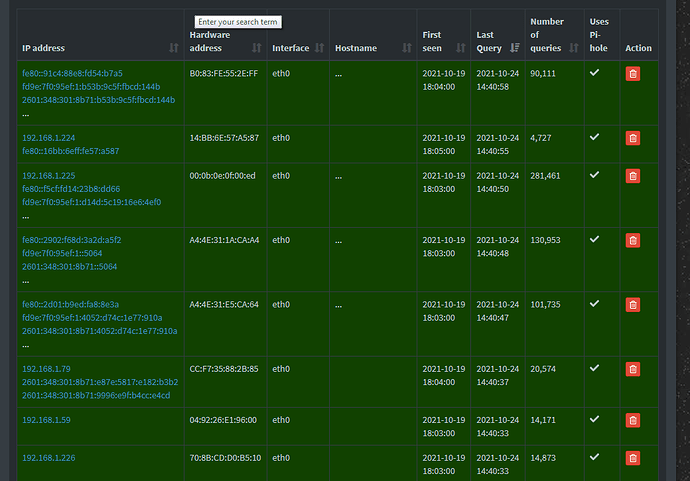Open the 192.168.1.224 IP address link
This screenshot has width=690, height=481.
coord(48,138)
